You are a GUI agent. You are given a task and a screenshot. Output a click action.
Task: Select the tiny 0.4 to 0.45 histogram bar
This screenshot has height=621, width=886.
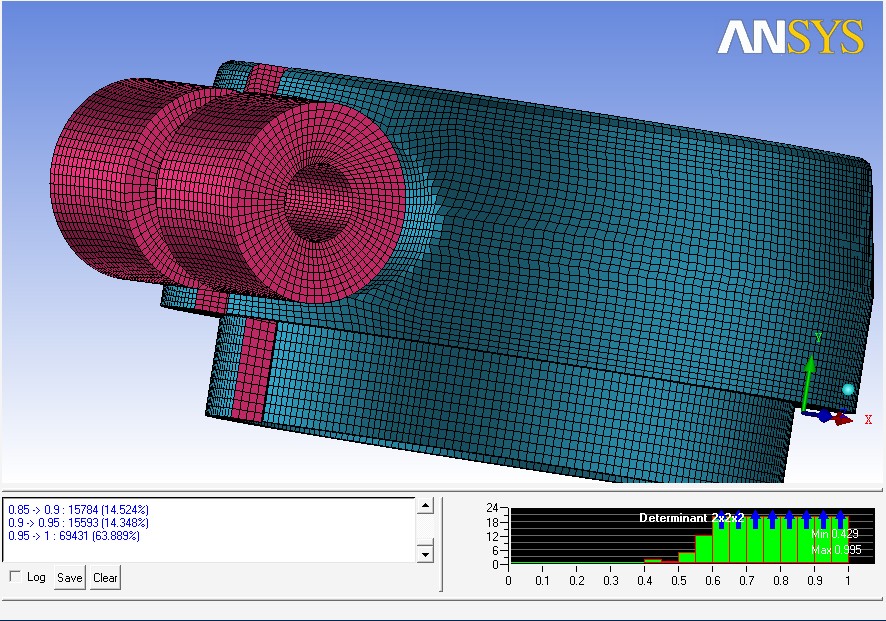653,561
